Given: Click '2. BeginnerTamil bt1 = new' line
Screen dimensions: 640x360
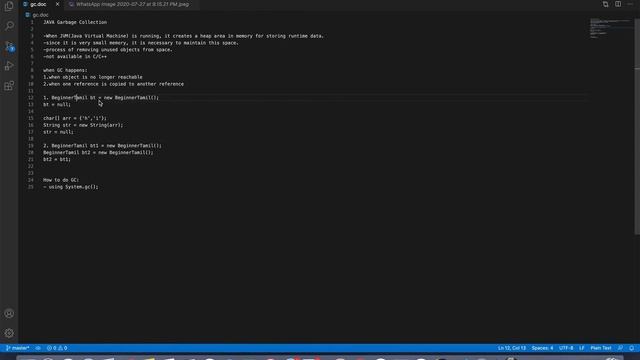Looking at the screenshot, I should click(102, 146).
